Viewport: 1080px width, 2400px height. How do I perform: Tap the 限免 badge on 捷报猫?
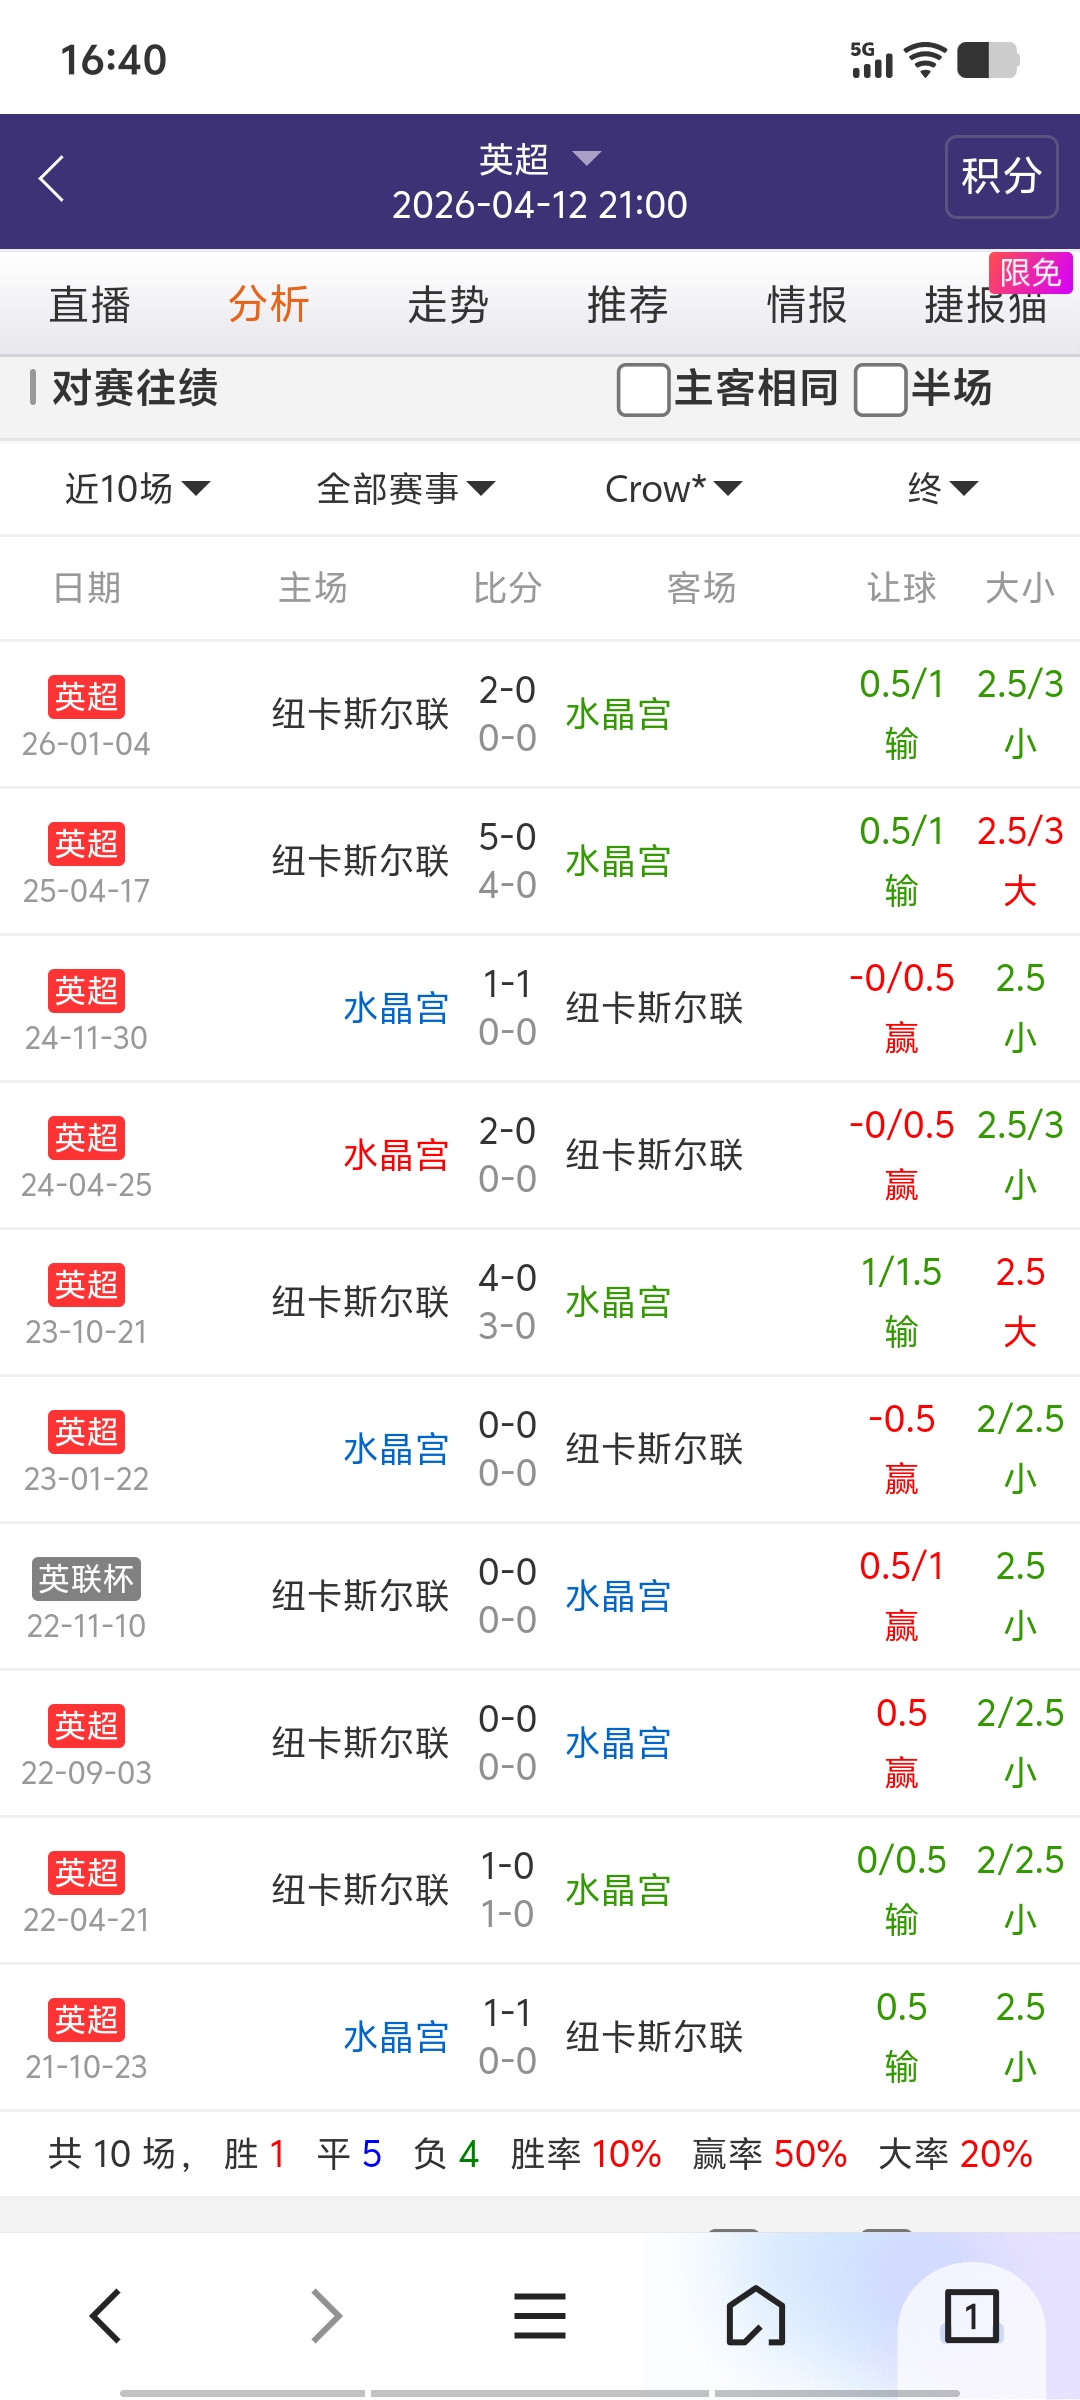(1029, 273)
